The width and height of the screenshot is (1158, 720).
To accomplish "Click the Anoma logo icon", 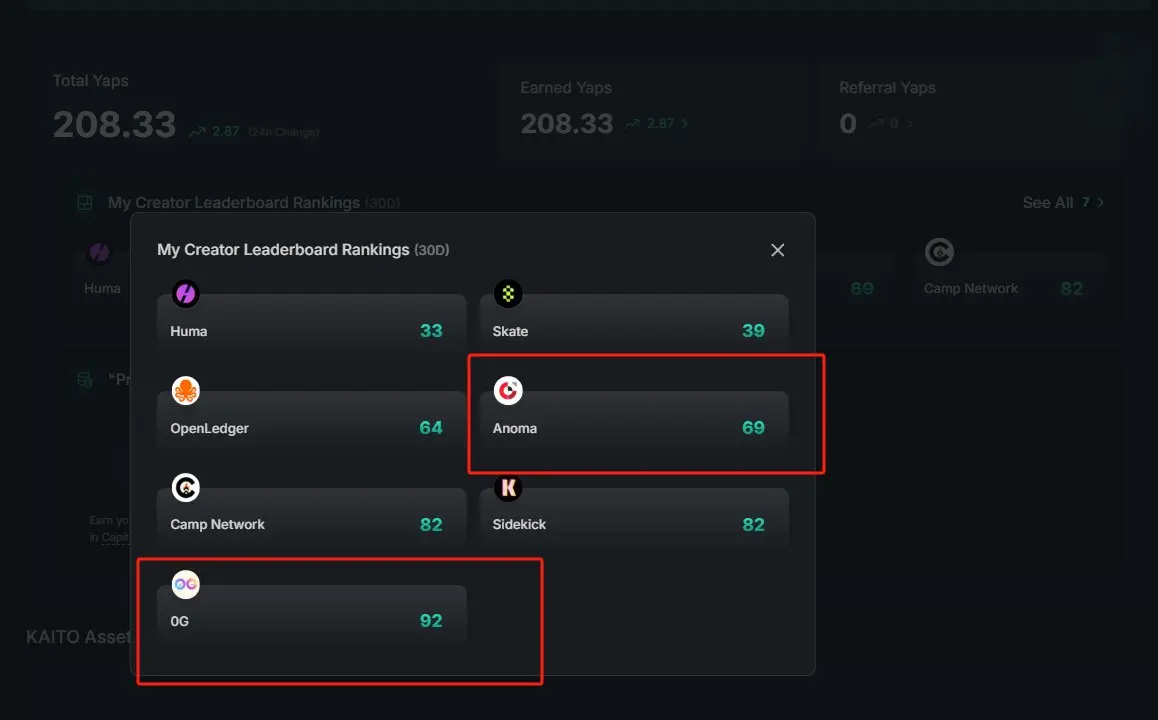I will [508, 391].
